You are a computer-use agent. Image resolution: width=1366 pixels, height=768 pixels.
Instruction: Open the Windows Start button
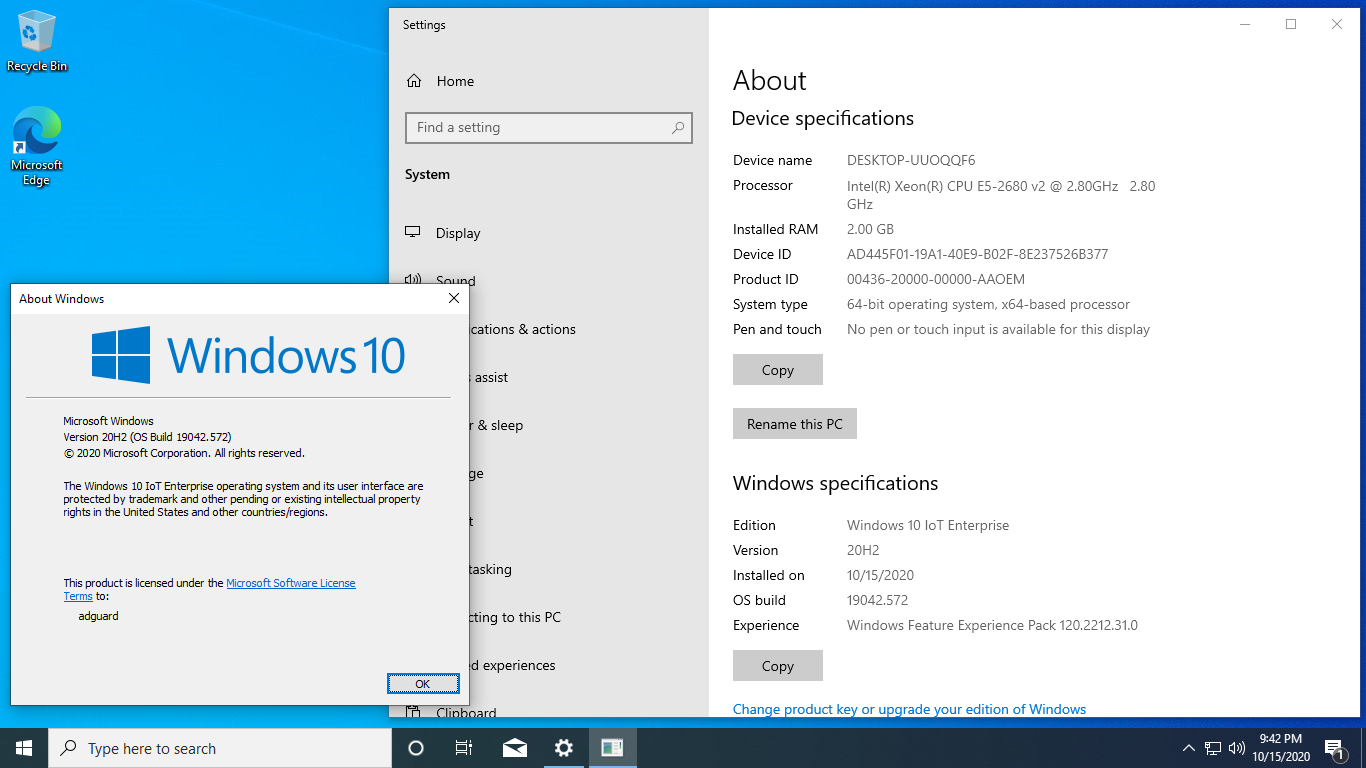(x=24, y=748)
